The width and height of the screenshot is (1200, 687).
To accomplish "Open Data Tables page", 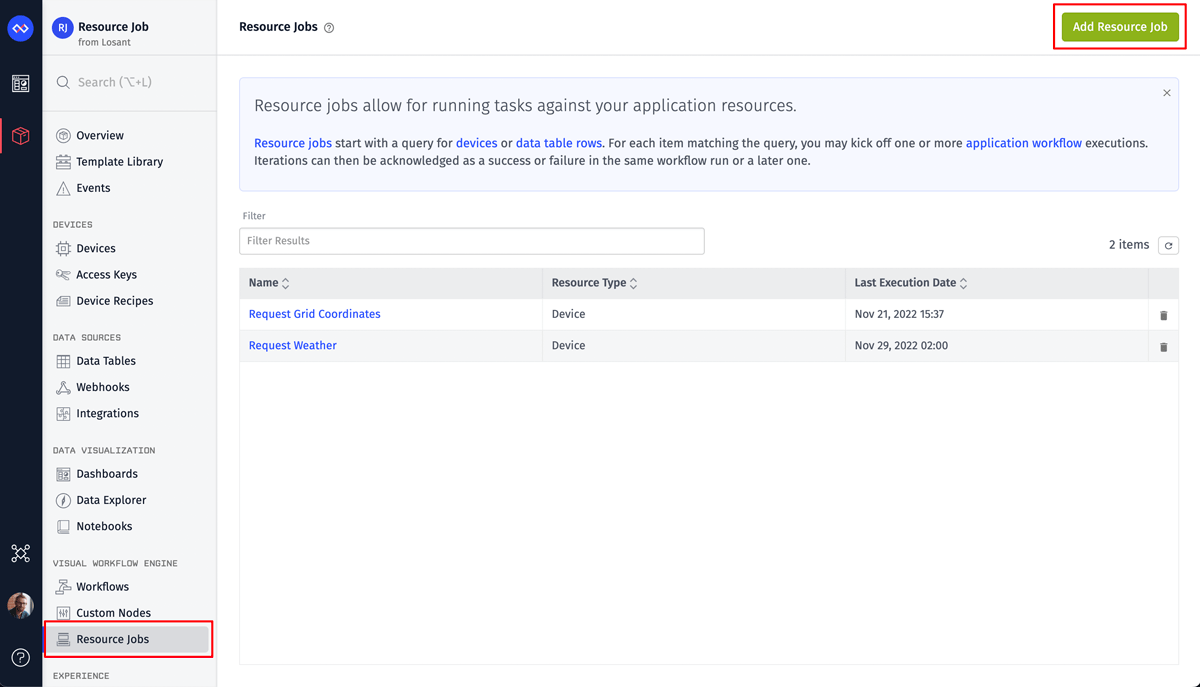I will coord(106,361).
